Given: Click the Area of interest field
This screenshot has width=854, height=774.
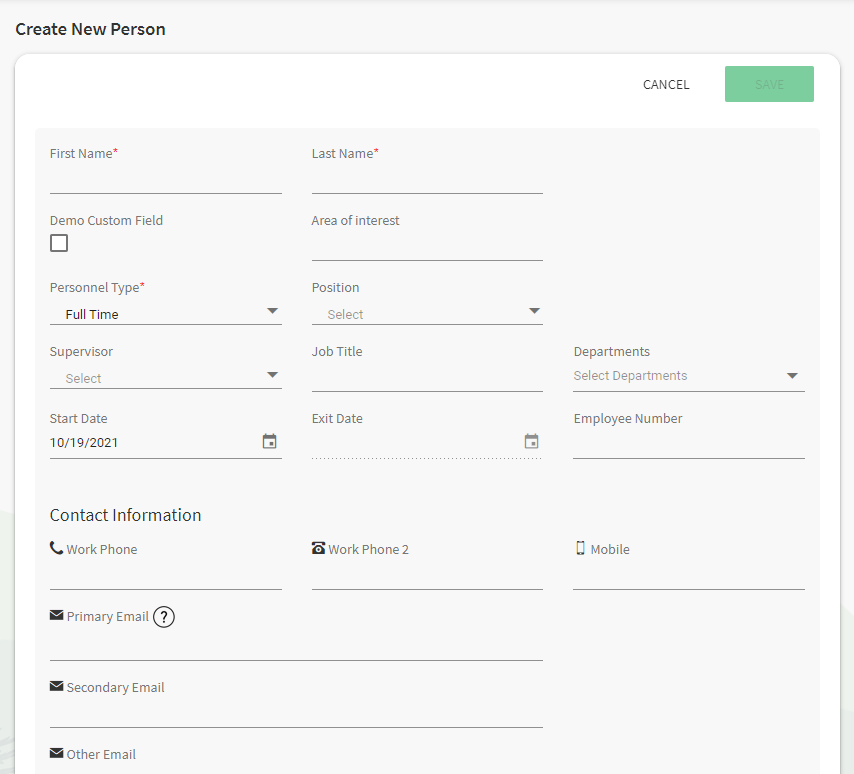Looking at the screenshot, I should [427, 248].
